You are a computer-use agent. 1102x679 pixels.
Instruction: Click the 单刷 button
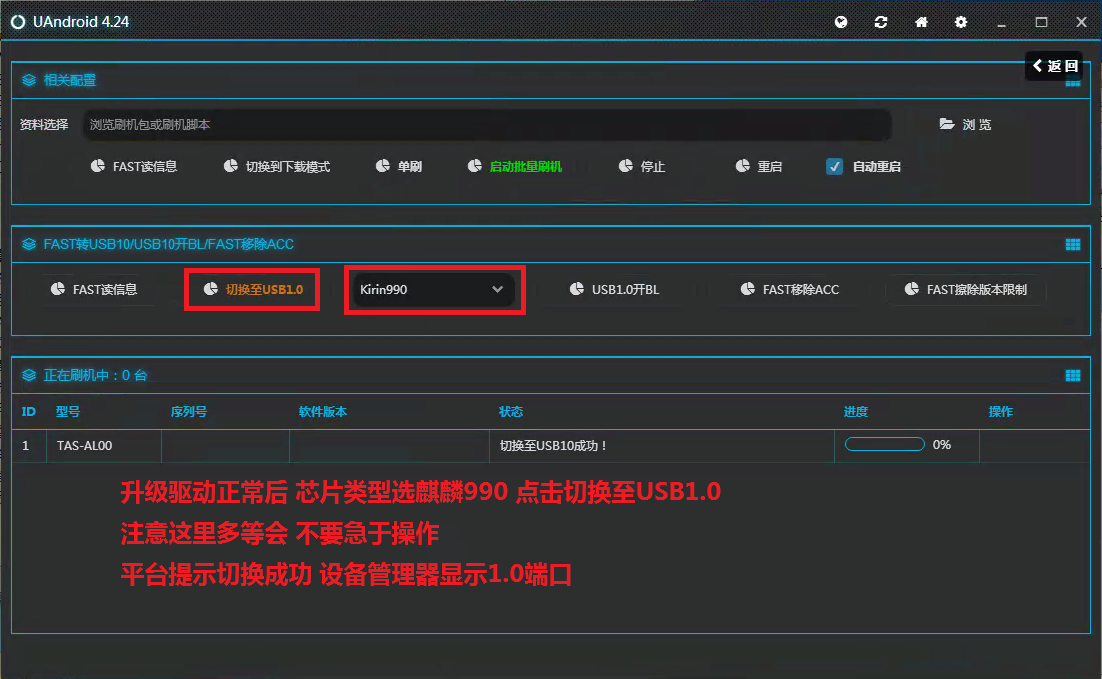click(x=398, y=167)
